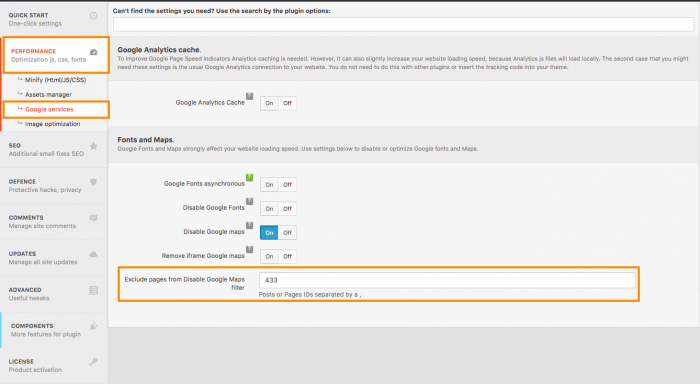Open the Performance section
The width and height of the screenshot is (700, 384).
point(56,55)
